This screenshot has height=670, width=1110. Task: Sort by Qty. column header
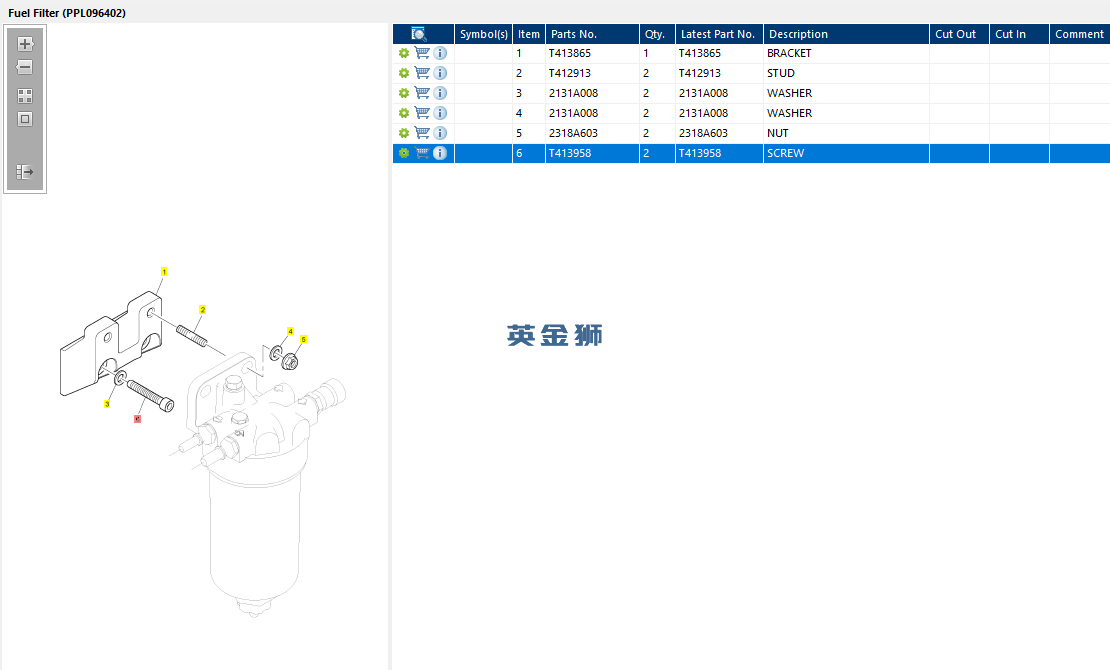coord(657,34)
